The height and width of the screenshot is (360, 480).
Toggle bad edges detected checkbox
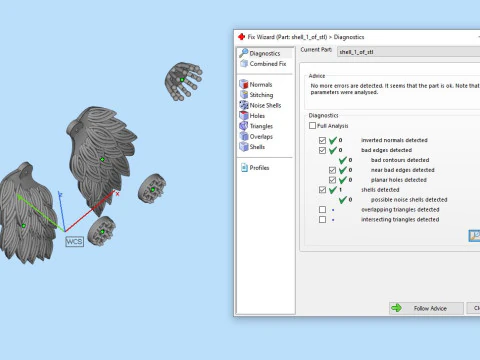tap(322, 150)
